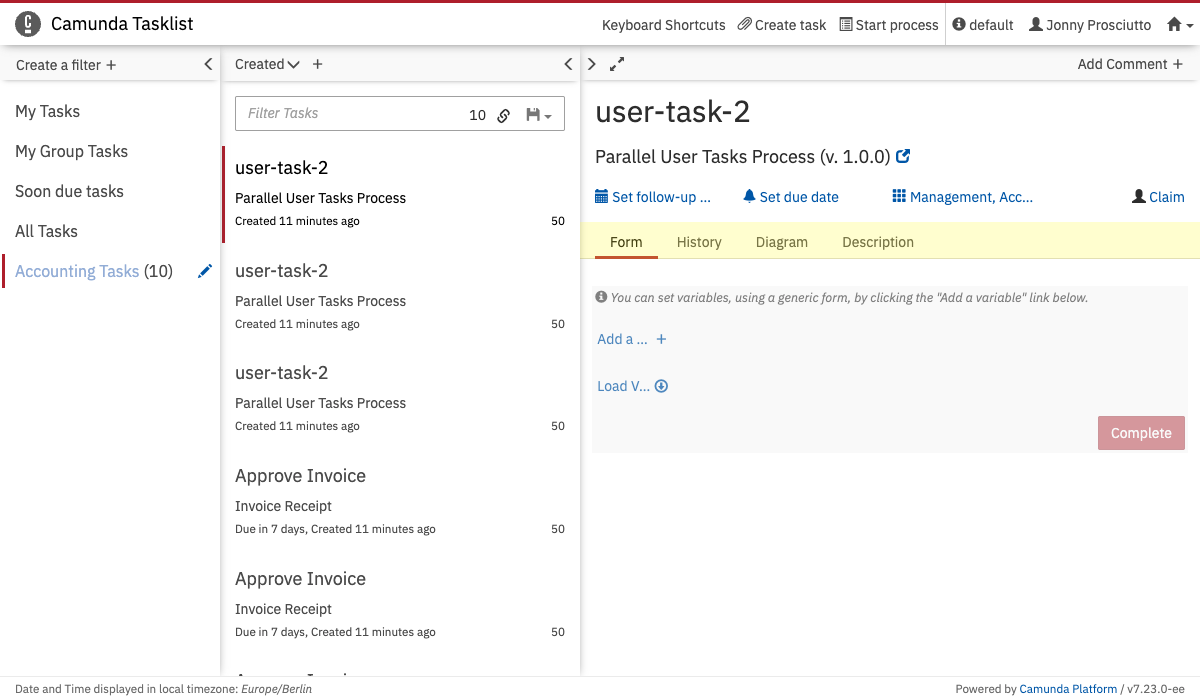Viewport: 1200px width, 700px height.
Task: Select the All Tasks filter
Action: coord(46,231)
